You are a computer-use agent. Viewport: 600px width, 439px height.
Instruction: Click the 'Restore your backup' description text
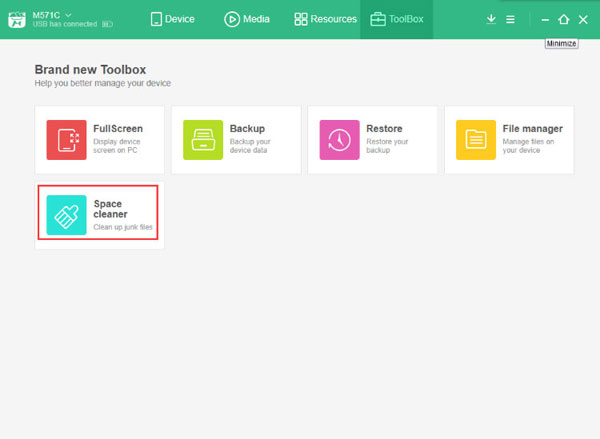tap(389, 146)
